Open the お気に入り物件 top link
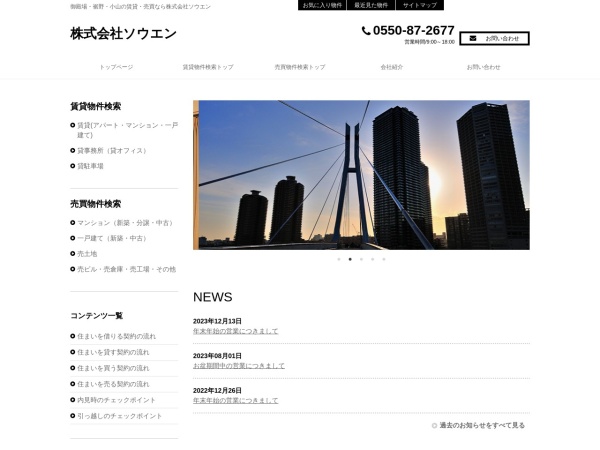600x450 pixels. click(x=322, y=5)
